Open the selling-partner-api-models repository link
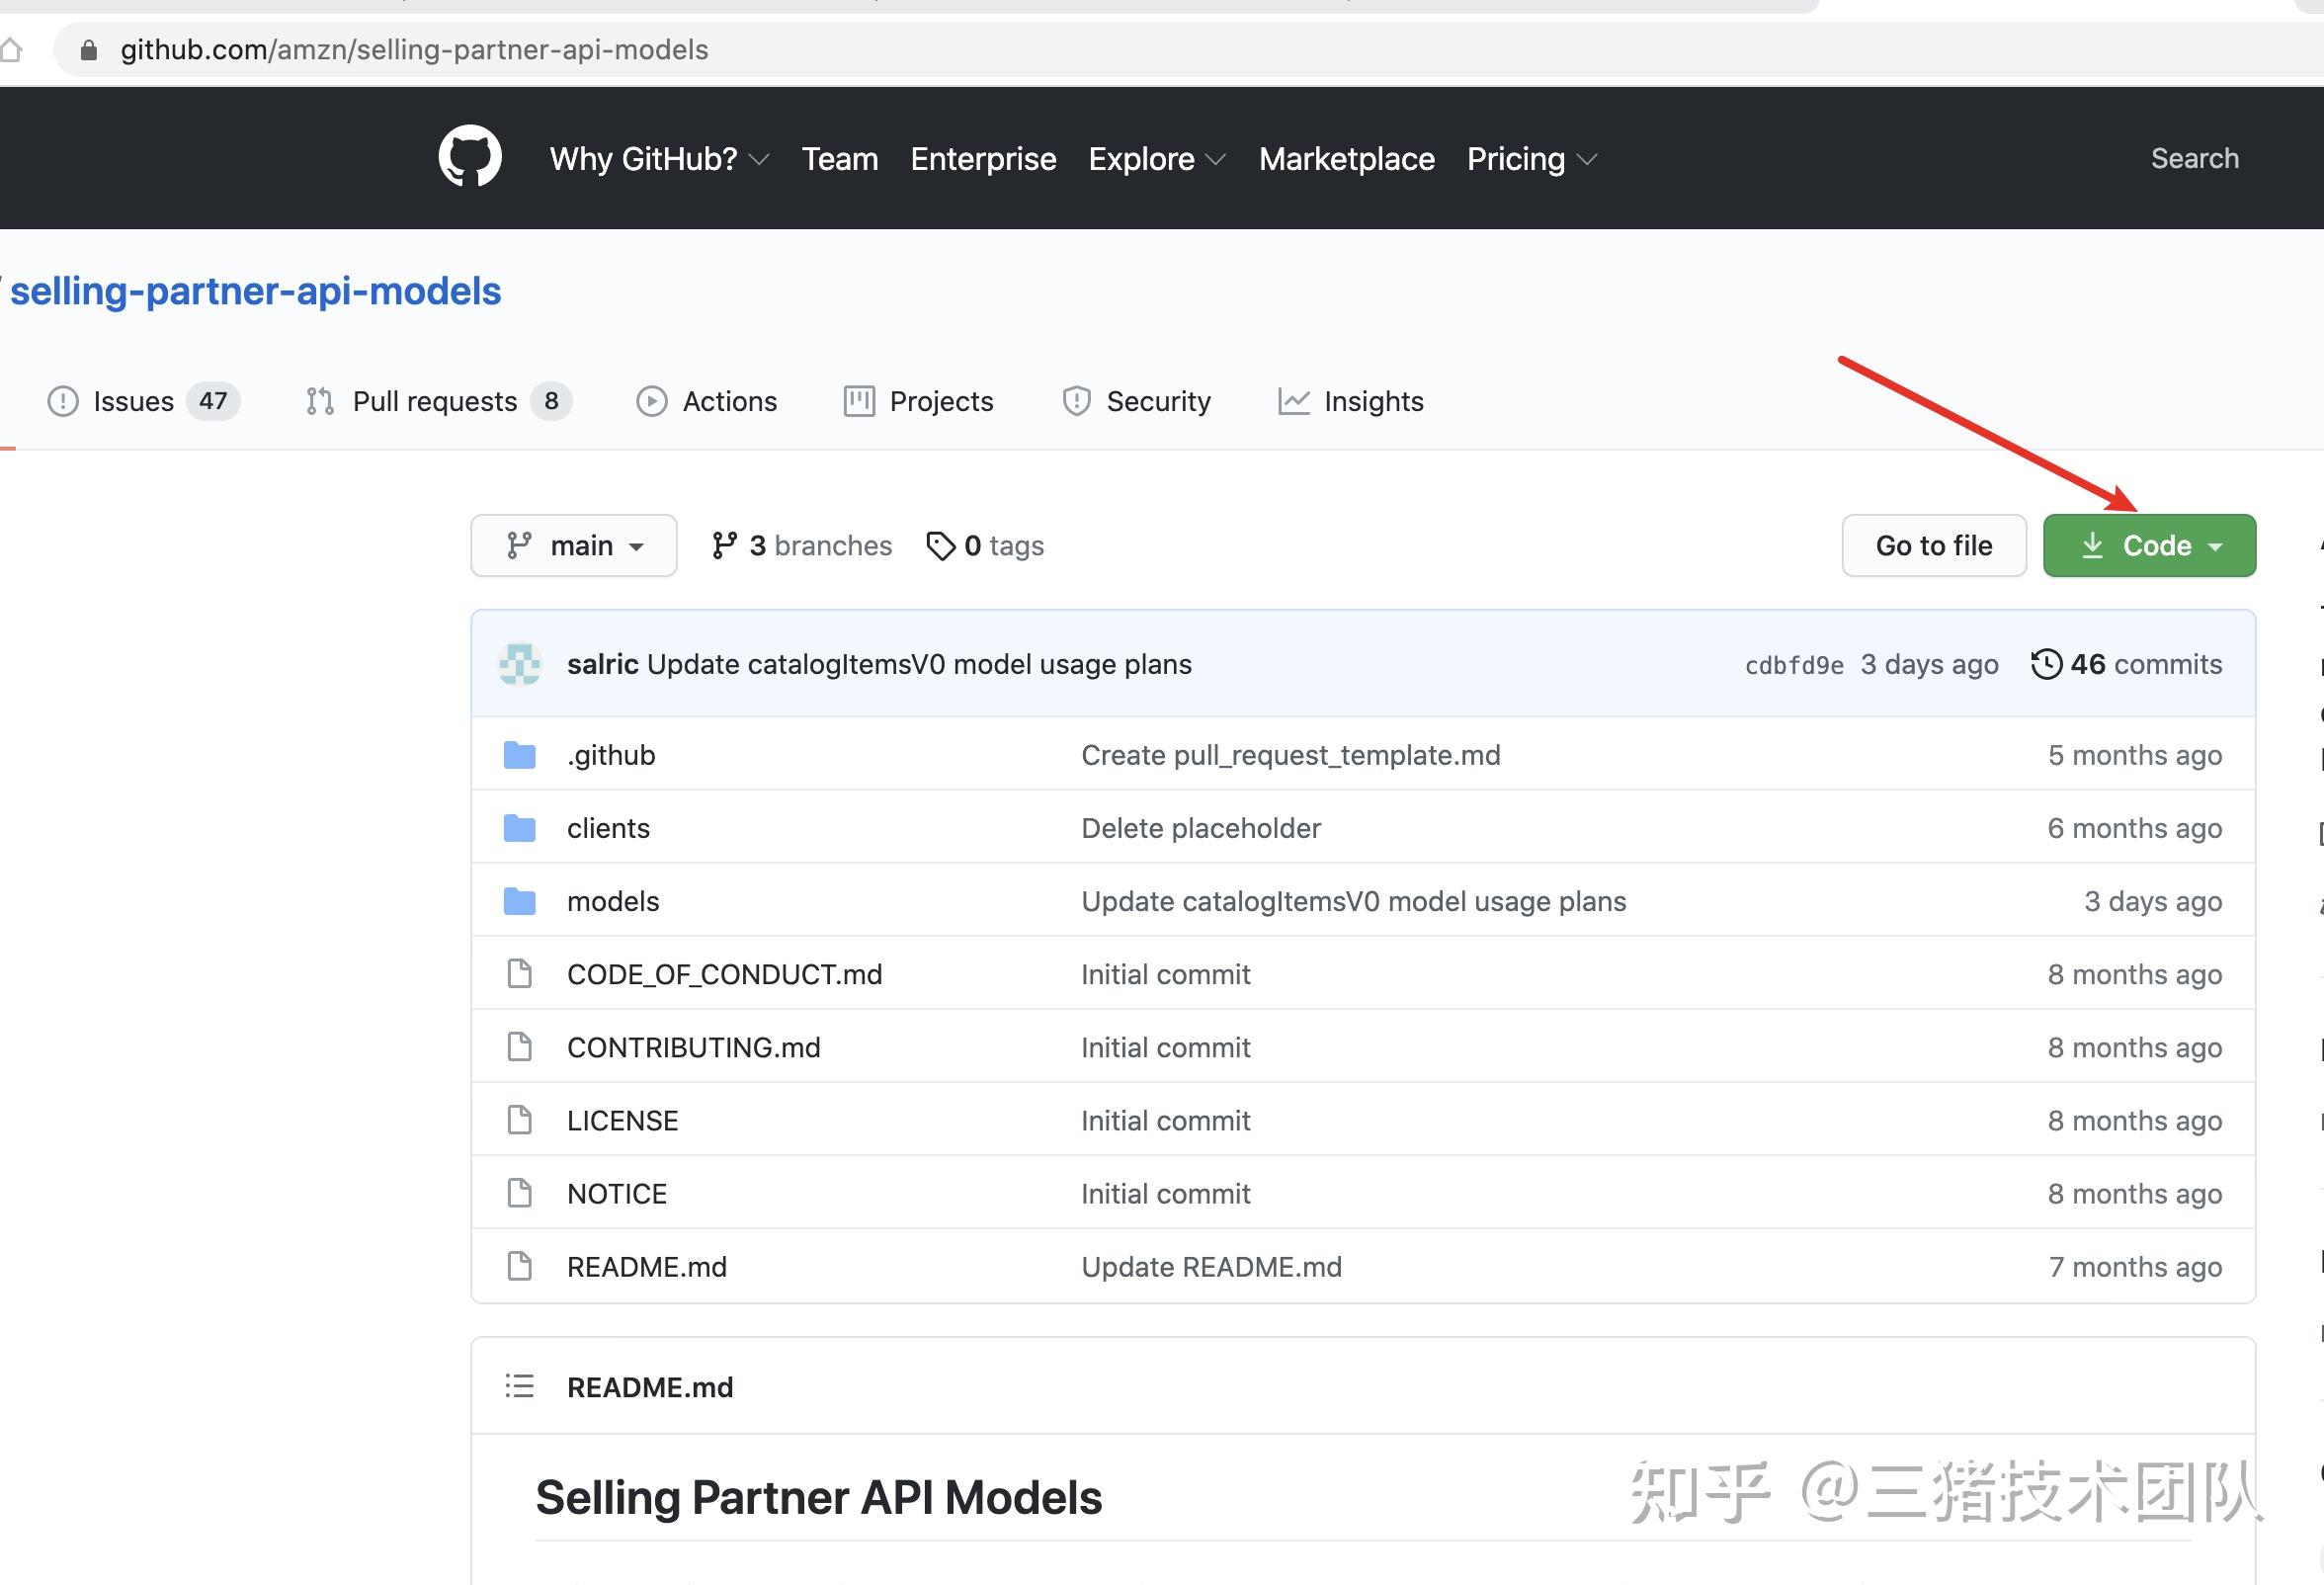The width and height of the screenshot is (2324, 1585). click(x=256, y=291)
